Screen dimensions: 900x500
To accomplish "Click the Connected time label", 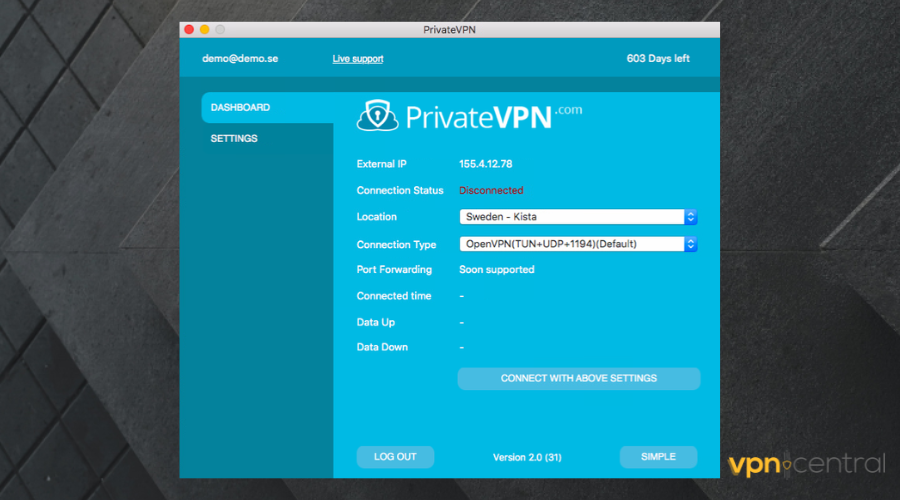I will (394, 296).
